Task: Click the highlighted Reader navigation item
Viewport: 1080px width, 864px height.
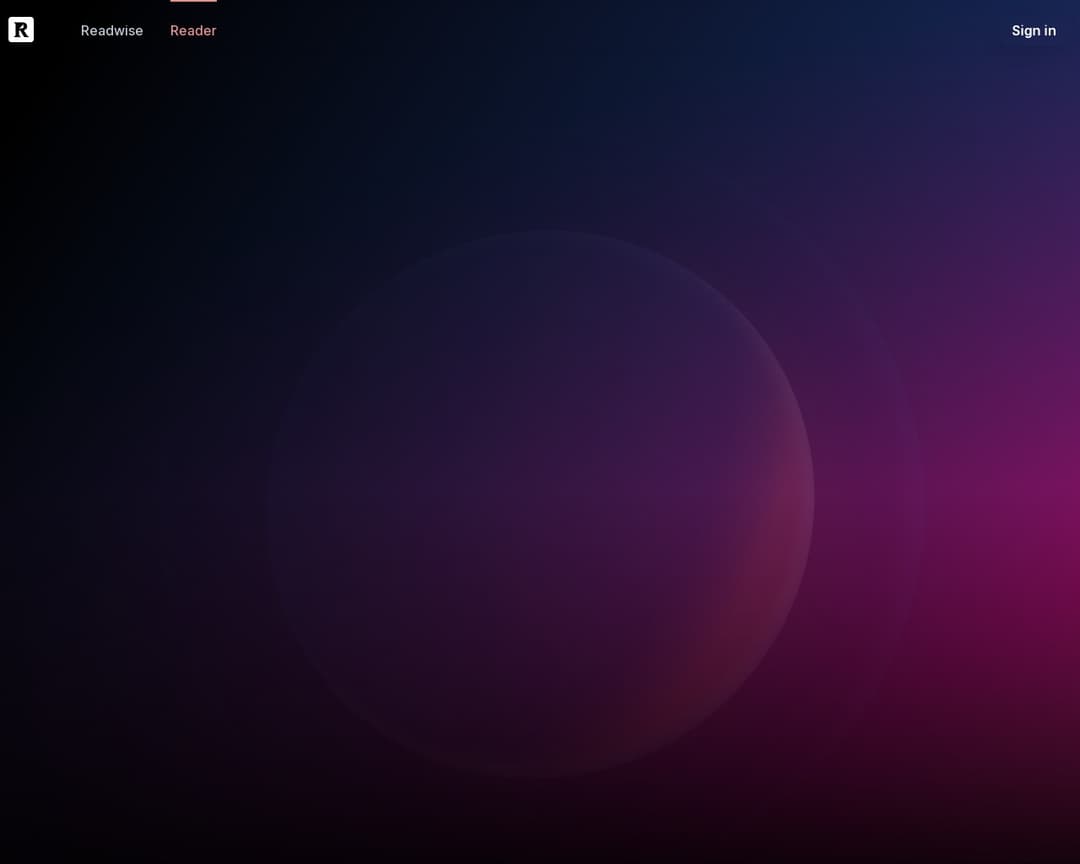Action: click(x=193, y=31)
